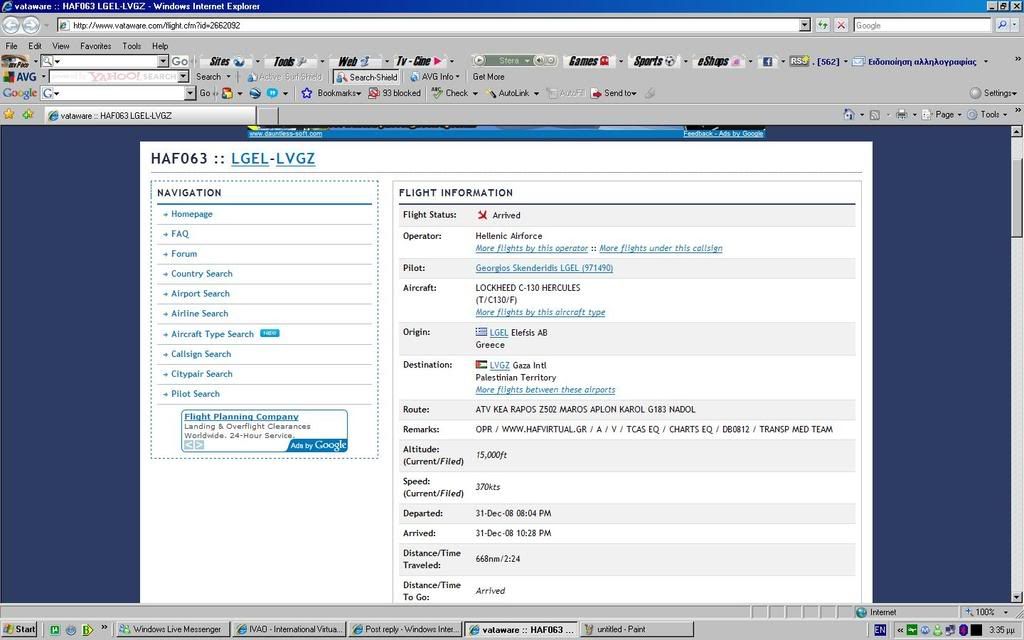
Task: Open Windows Live Messenger from taskbar
Action: click(170, 630)
